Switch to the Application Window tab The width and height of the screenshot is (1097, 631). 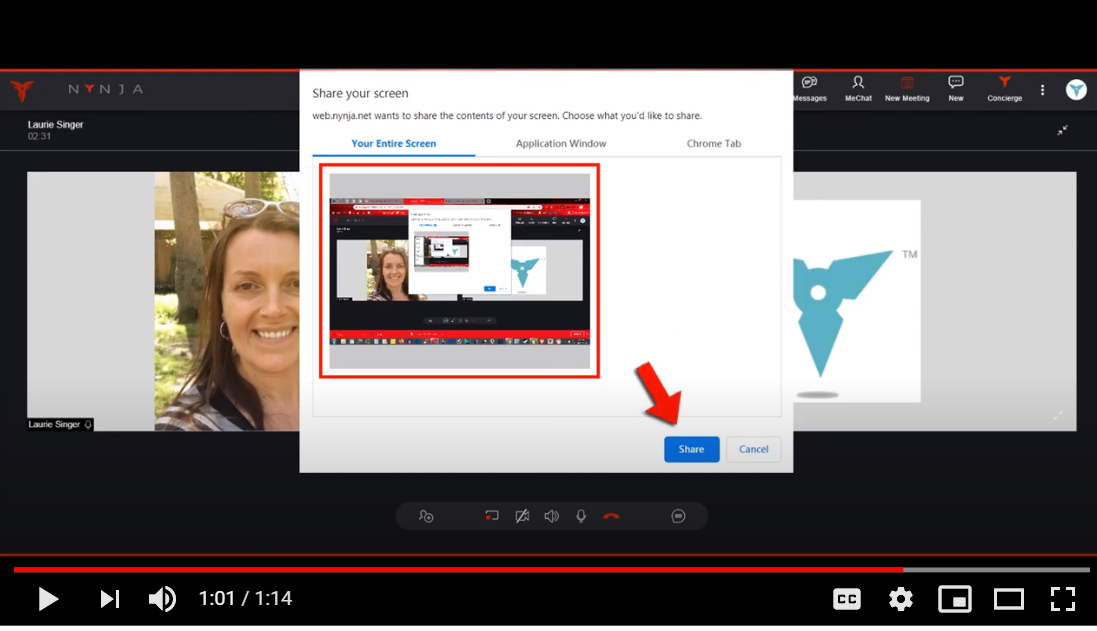(x=560, y=143)
